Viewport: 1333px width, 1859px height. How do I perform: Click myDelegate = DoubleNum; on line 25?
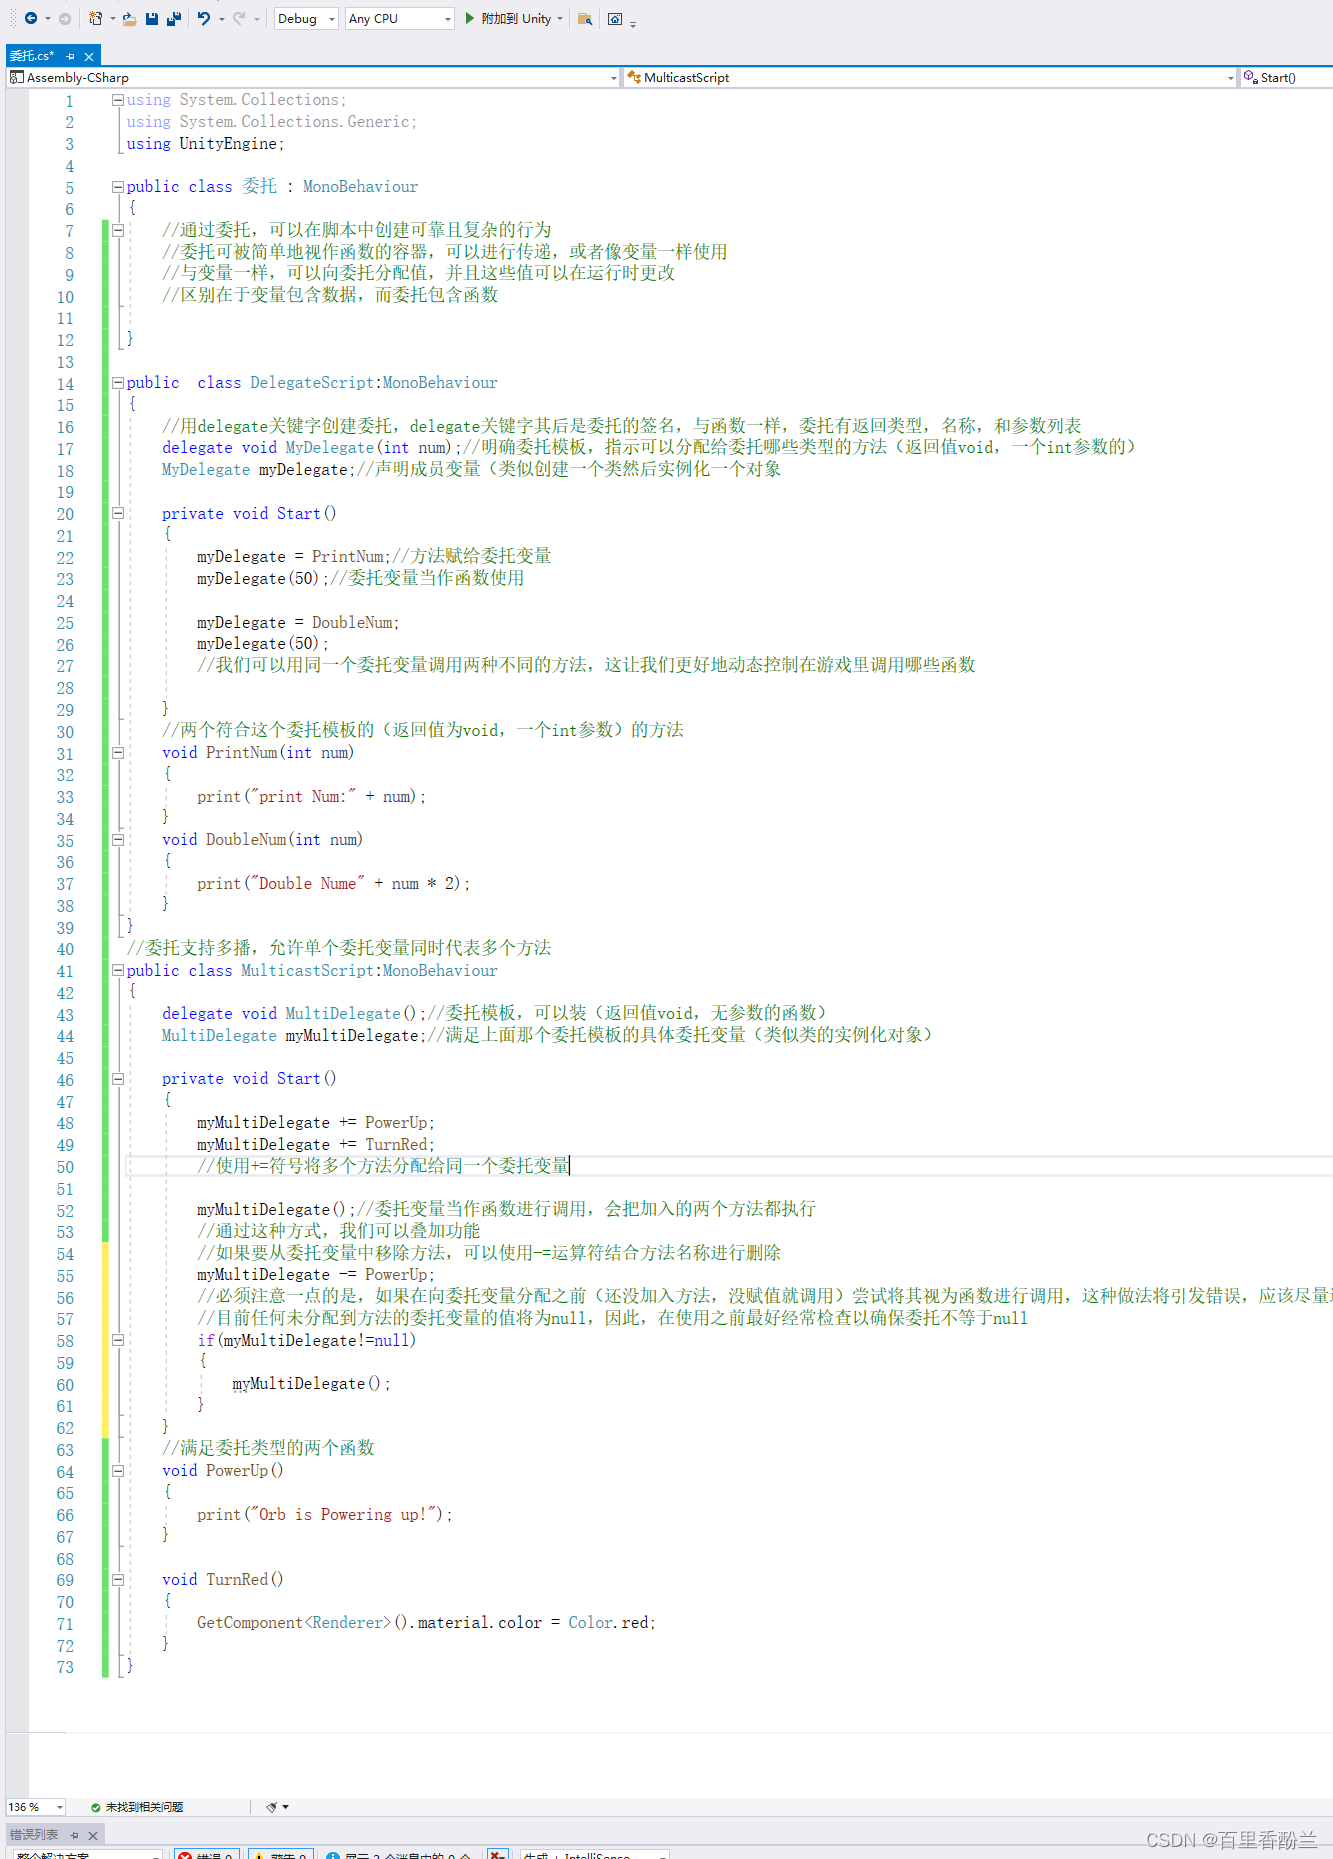click(x=298, y=623)
